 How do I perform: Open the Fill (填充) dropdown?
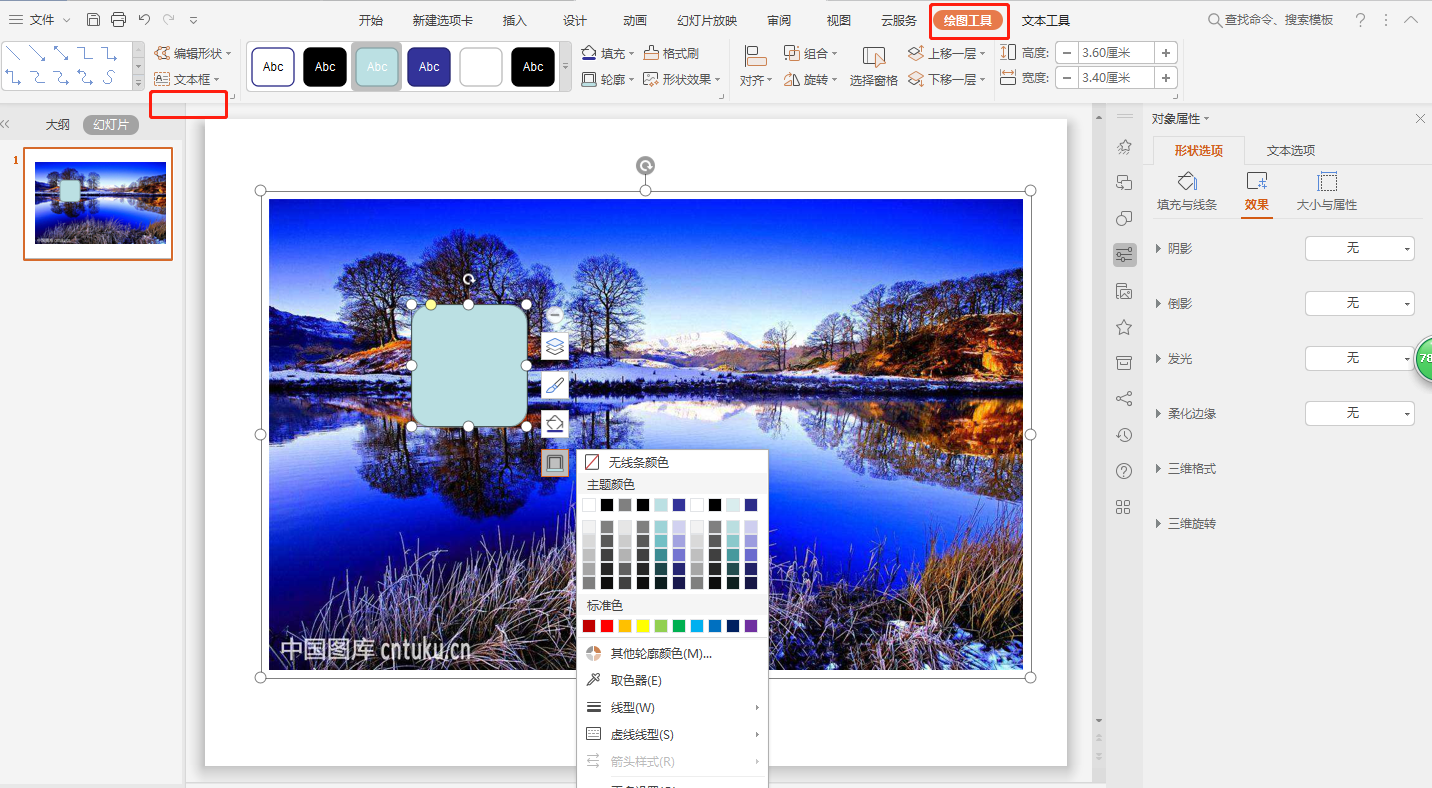click(x=607, y=53)
